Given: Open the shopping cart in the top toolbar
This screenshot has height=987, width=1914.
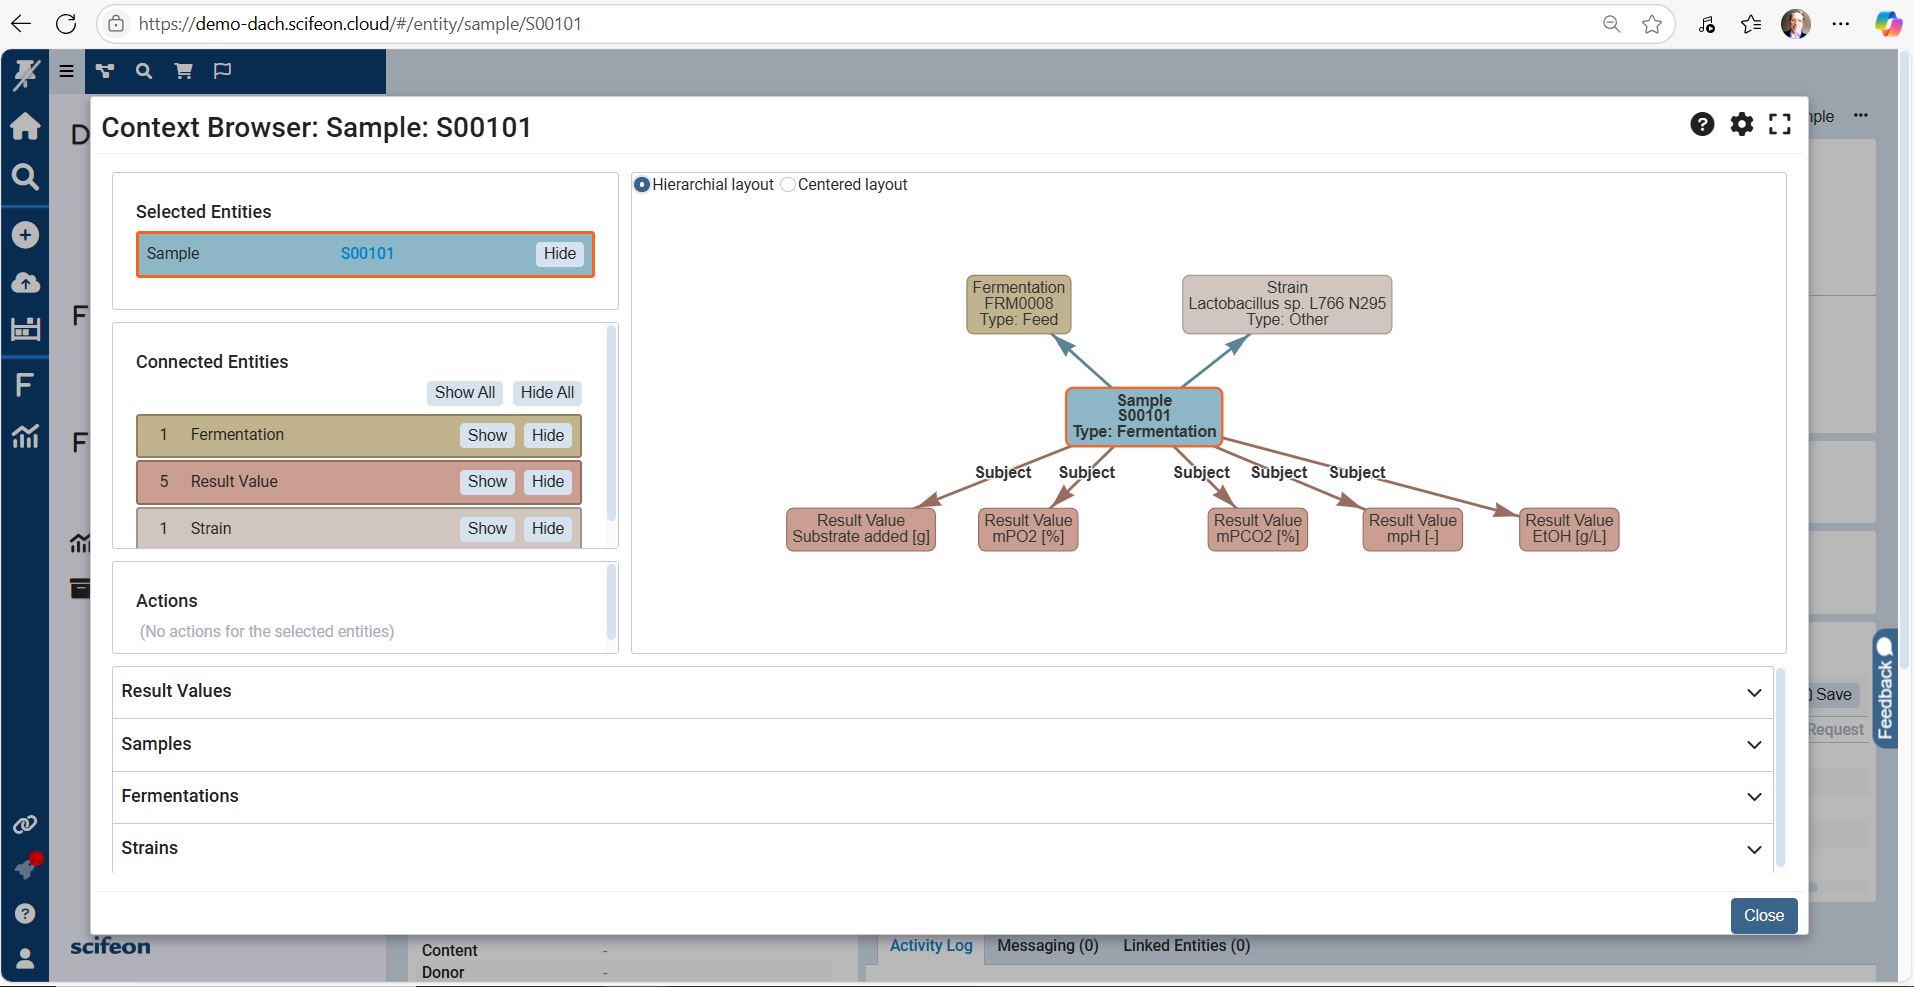Looking at the screenshot, I should [183, 70].
